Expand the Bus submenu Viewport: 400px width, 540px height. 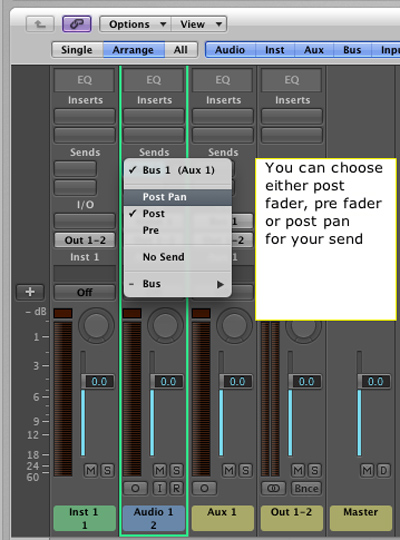(178, 284)
